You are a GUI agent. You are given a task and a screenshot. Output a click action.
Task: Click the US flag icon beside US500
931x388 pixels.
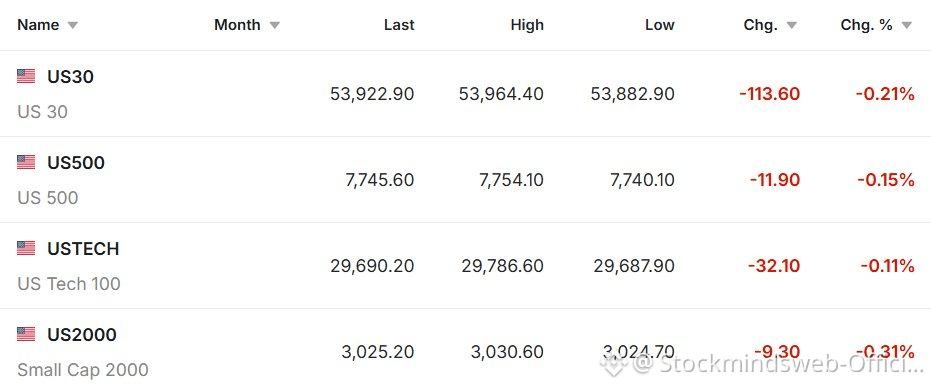[x=26, y=162]
